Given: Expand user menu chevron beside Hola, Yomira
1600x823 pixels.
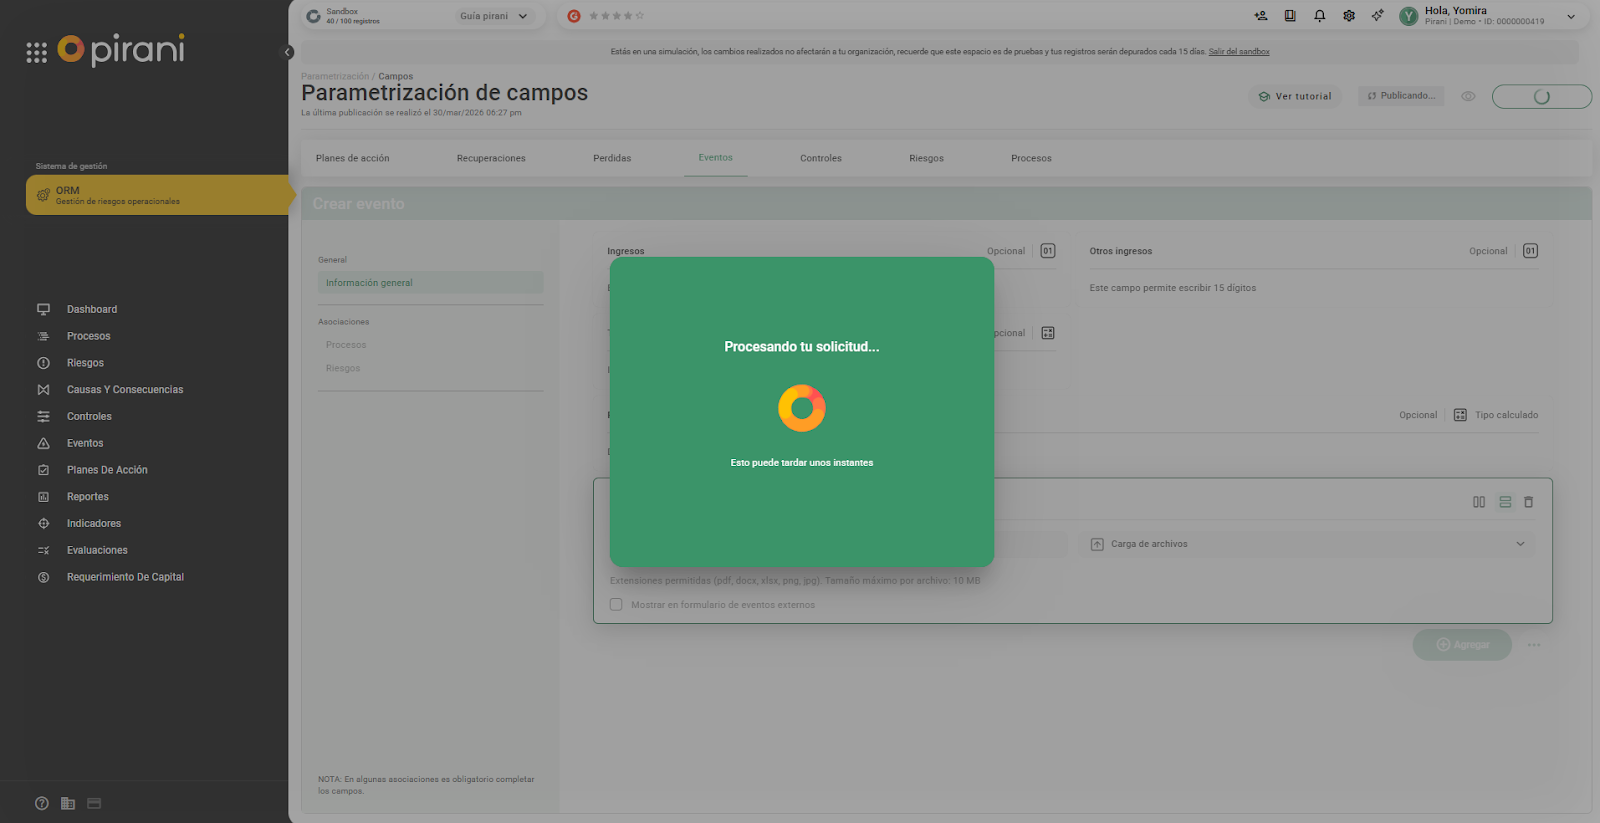Looking at the screenshot, I should coord(1571,16).
